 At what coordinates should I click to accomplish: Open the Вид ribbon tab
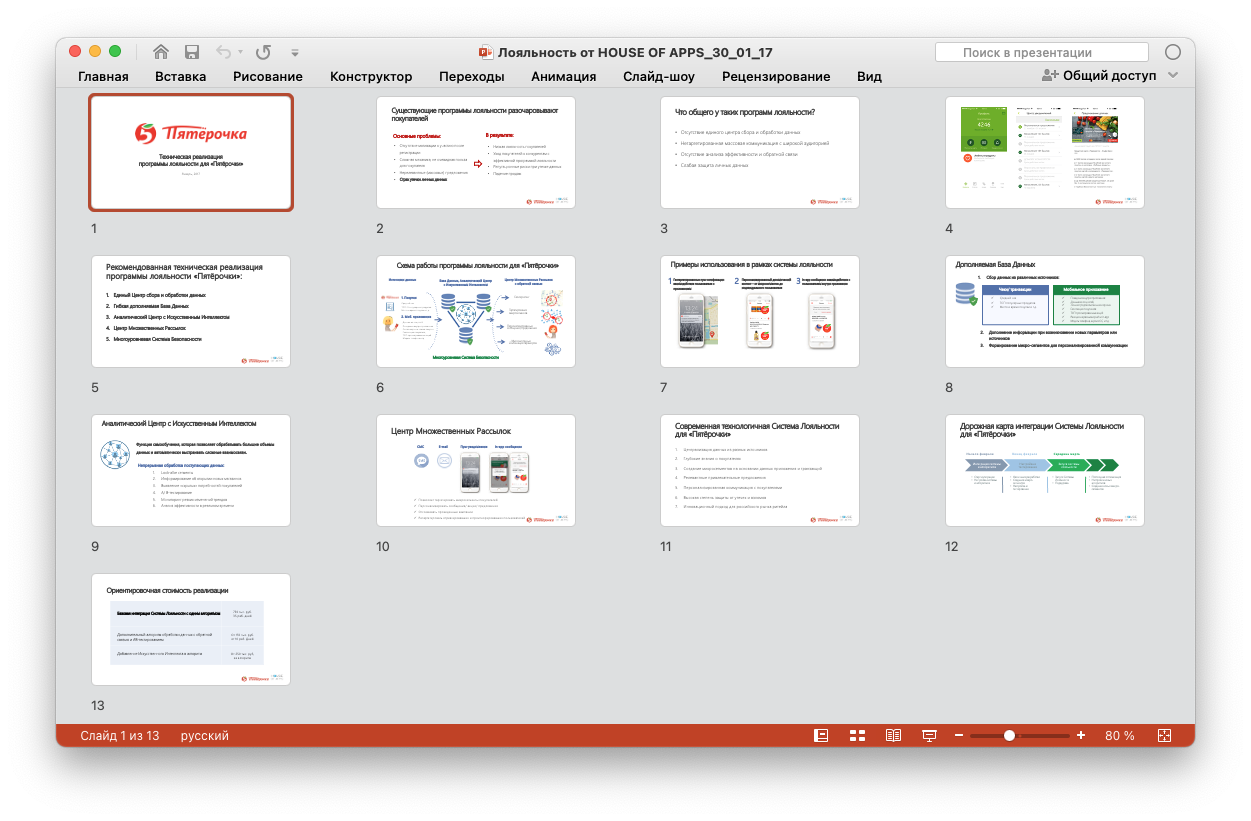point(869,76)
